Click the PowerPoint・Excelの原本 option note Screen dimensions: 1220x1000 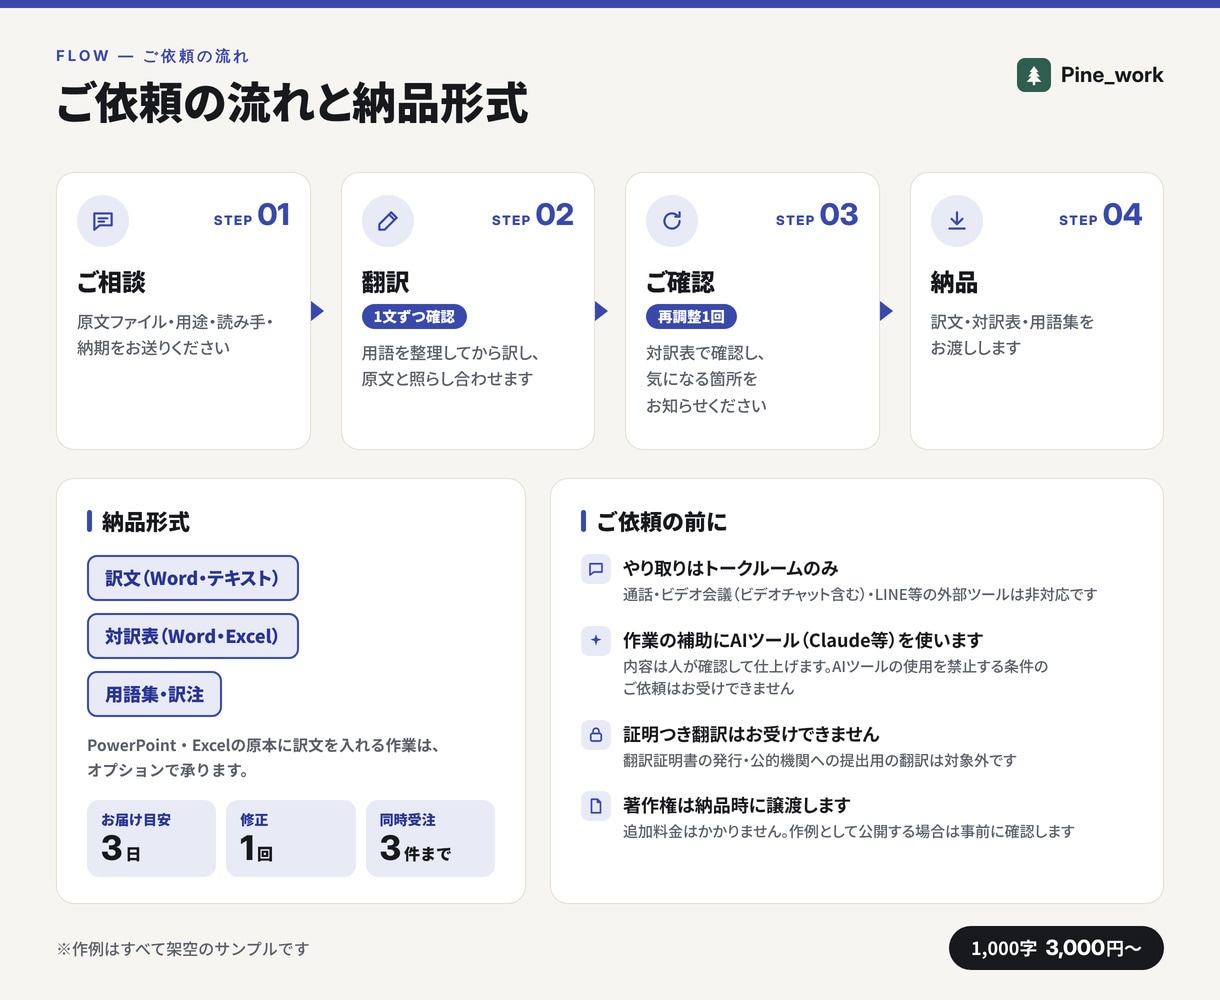click(x=264, y=758)
